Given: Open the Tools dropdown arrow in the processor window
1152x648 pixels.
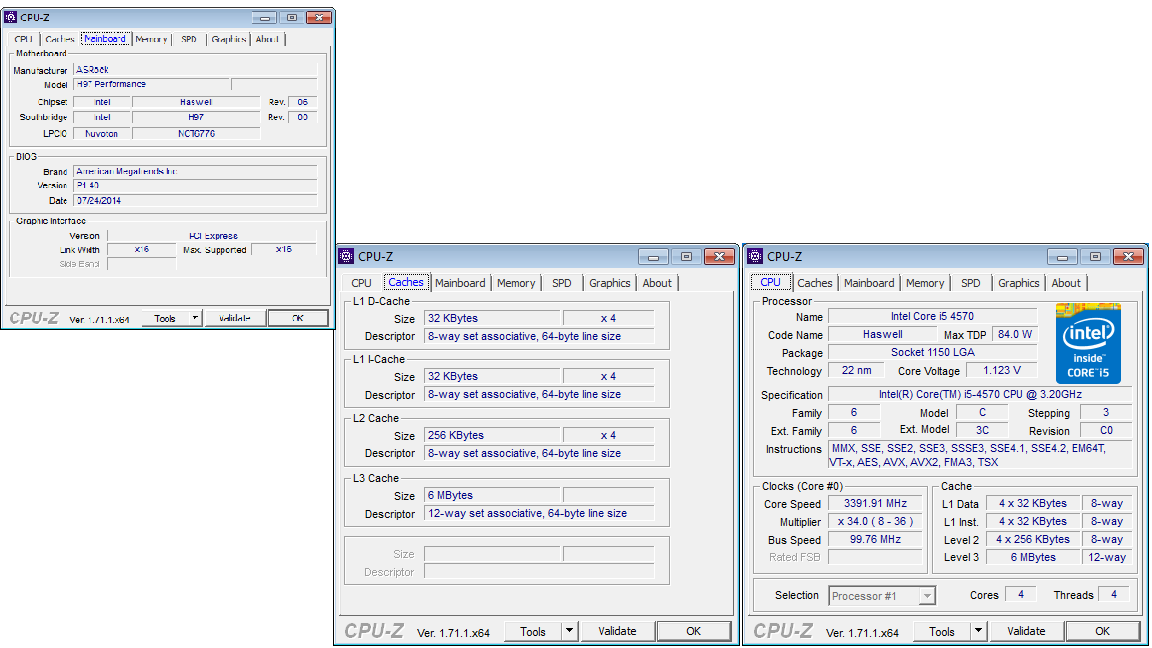Looking at the screenshot, I should pos(979,631).
